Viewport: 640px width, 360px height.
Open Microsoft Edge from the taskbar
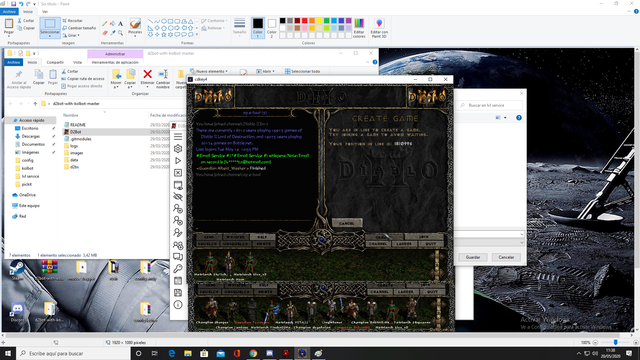171,353
